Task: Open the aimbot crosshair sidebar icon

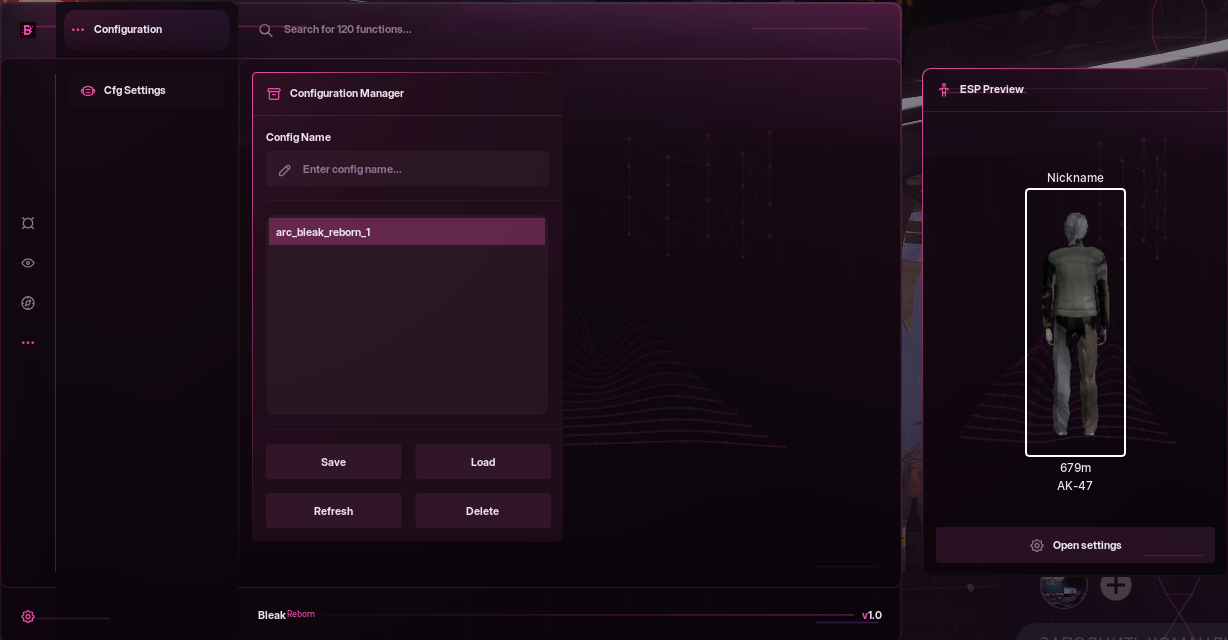Action: [28, 223]
